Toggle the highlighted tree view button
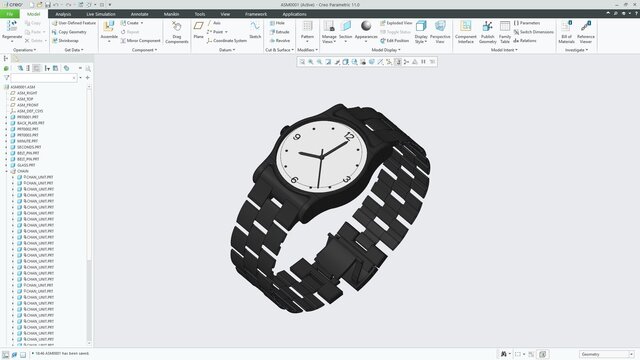Image resolution: width=640 pixels, height=360 pixels. pyautogui.click(x=37, y=68)
